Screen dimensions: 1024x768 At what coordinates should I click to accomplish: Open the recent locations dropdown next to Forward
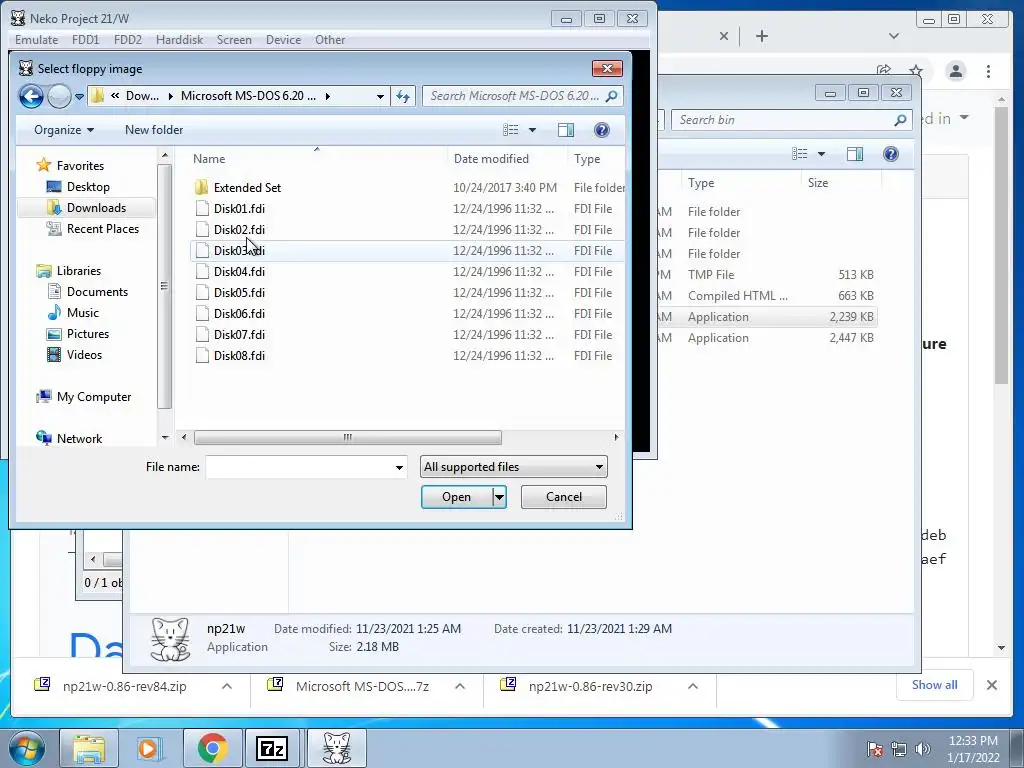[x=79, y=97]
